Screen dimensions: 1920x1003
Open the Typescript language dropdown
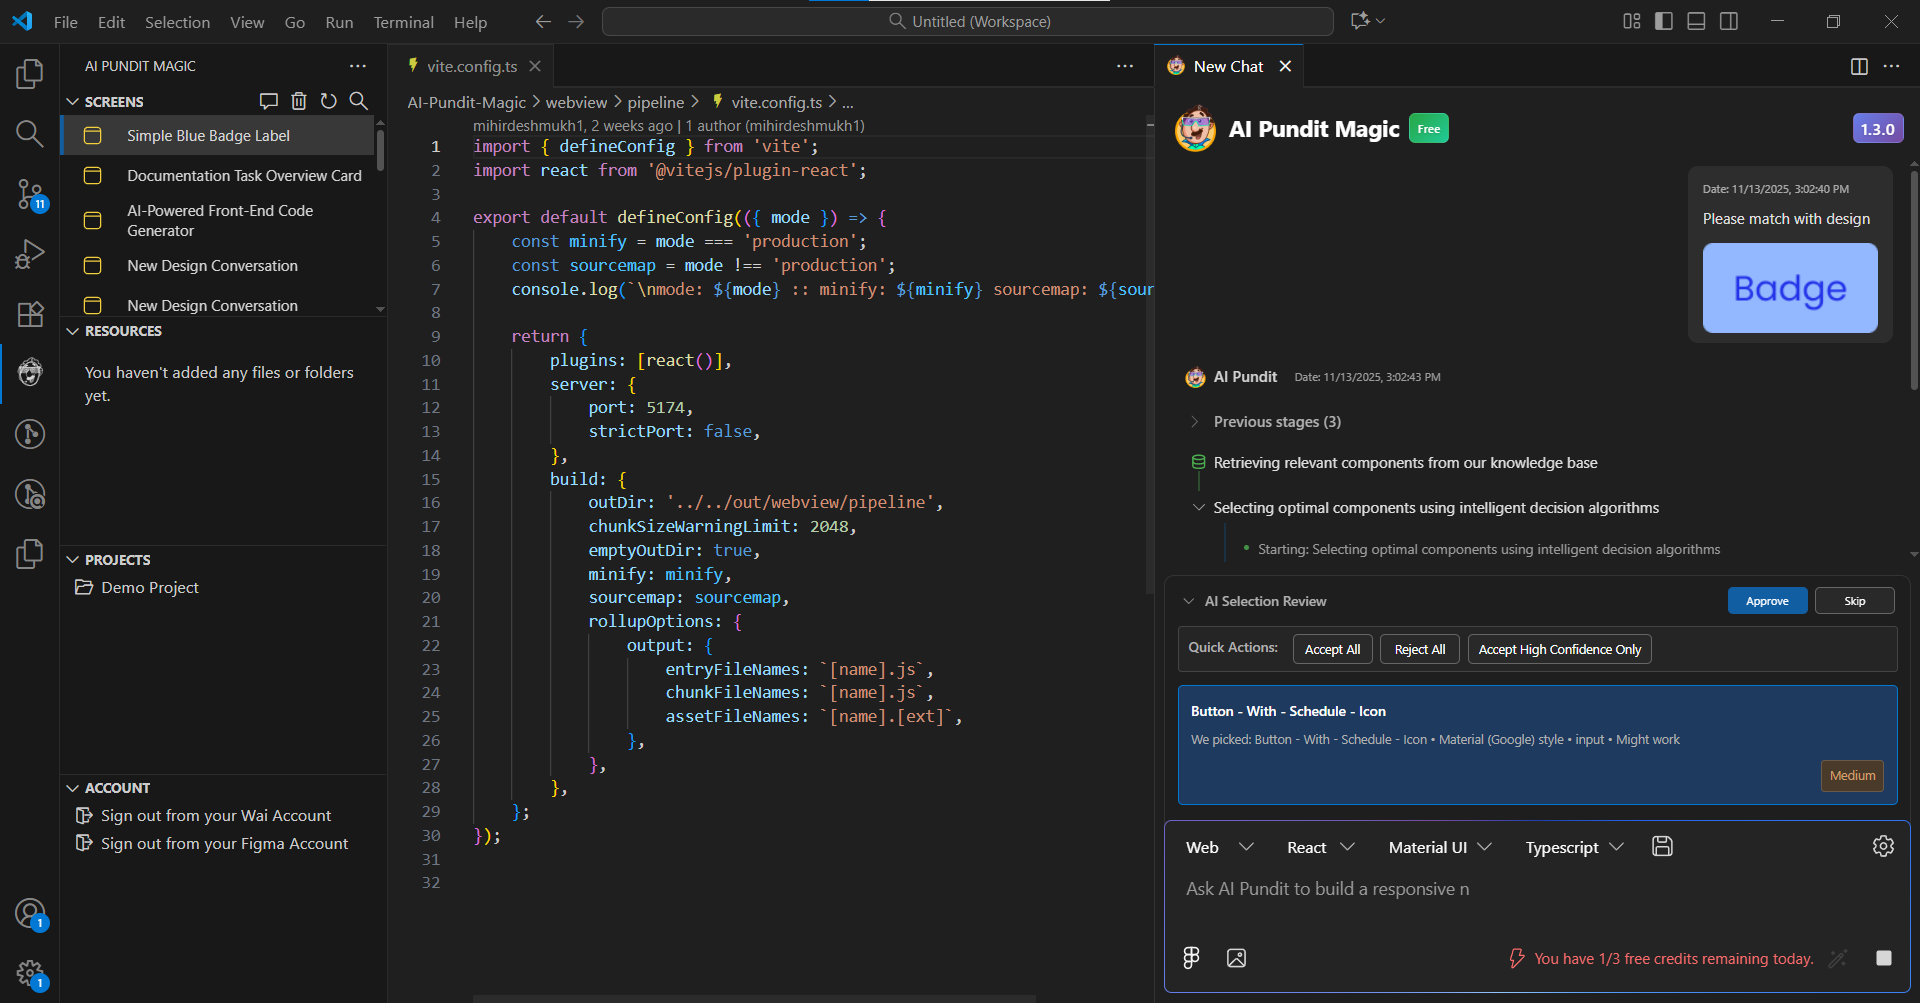[x=1573, y=846]
